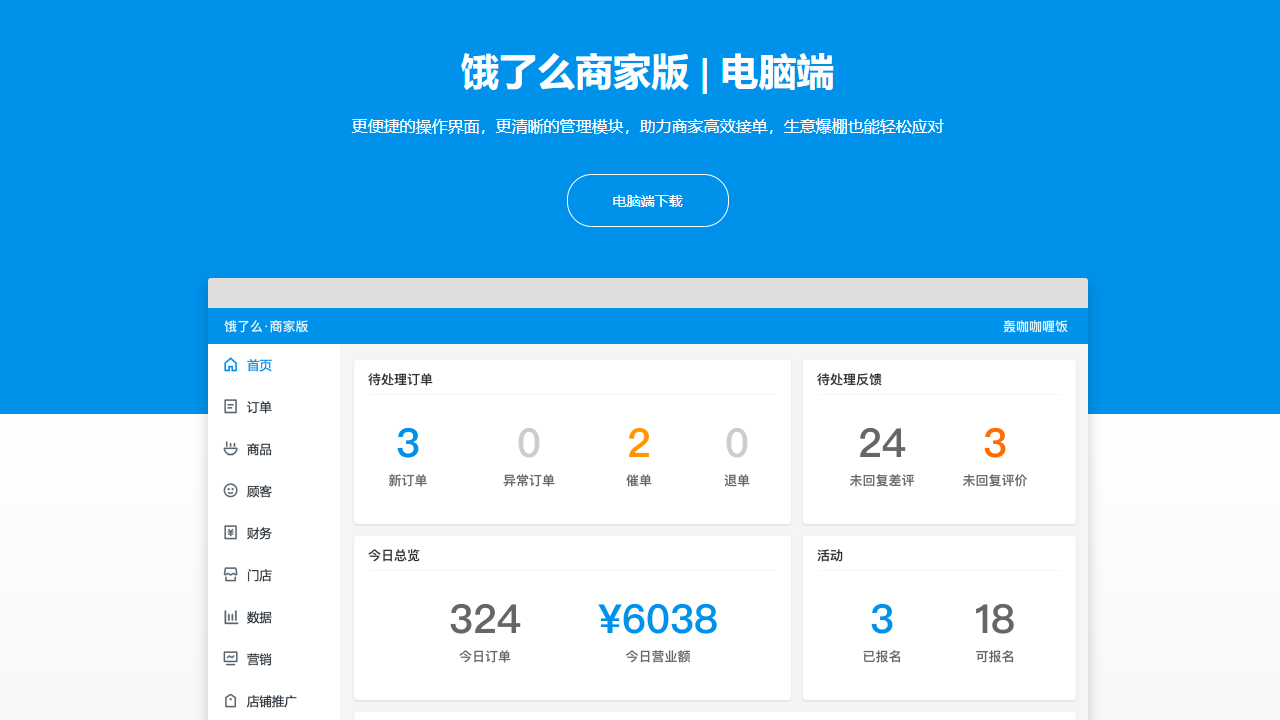Open the 3 新订单 new orders count

click(x=408, y=444)
